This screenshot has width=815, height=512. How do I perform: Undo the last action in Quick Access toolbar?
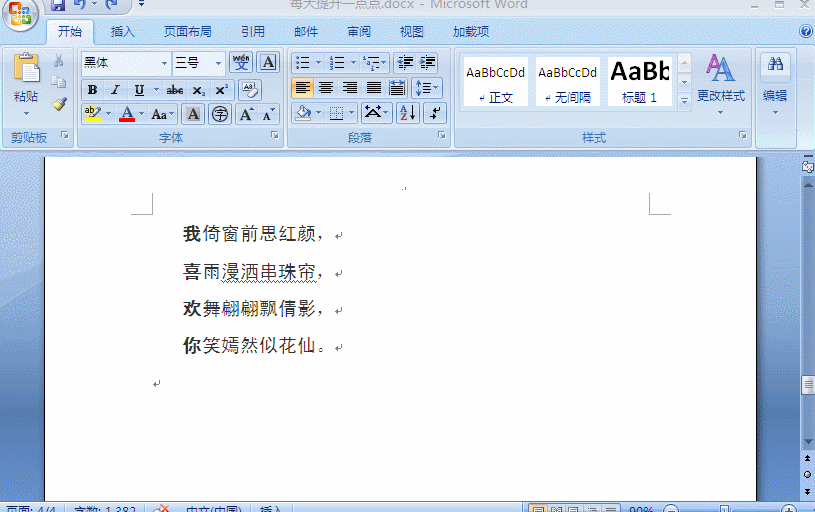(80, 5)
